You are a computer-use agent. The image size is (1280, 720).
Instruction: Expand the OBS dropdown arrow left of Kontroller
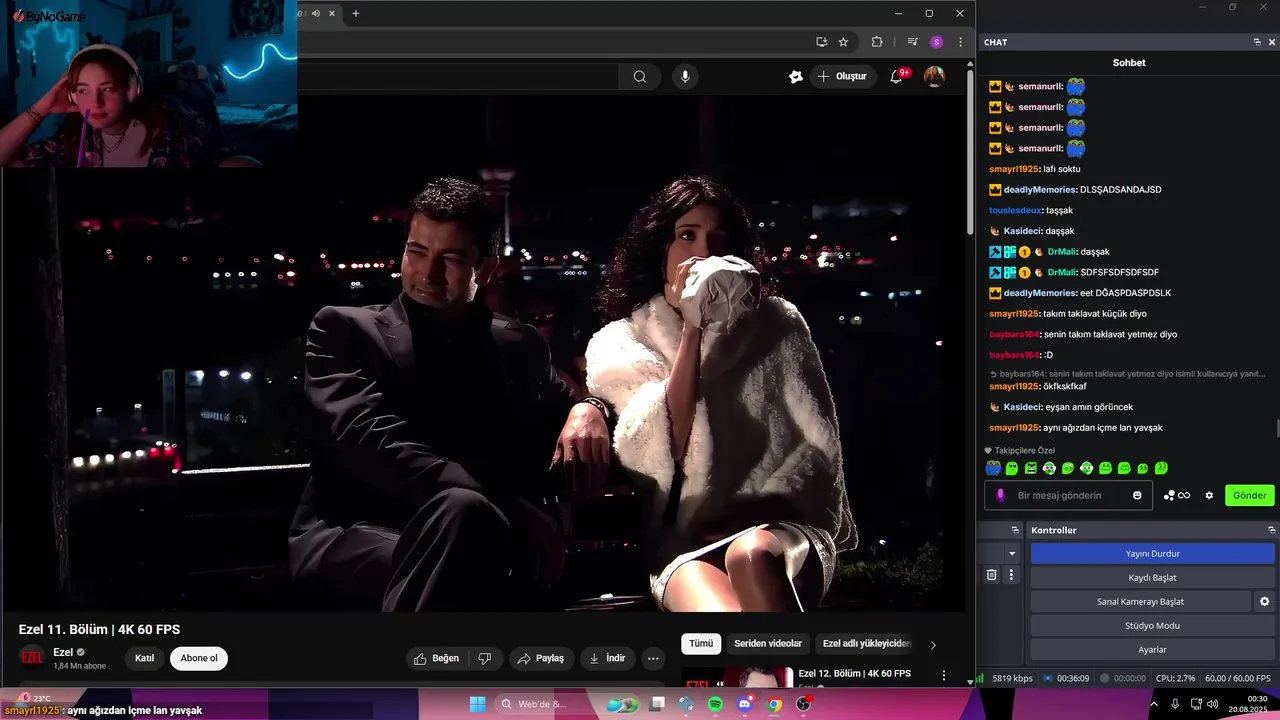coord(1012,553)
